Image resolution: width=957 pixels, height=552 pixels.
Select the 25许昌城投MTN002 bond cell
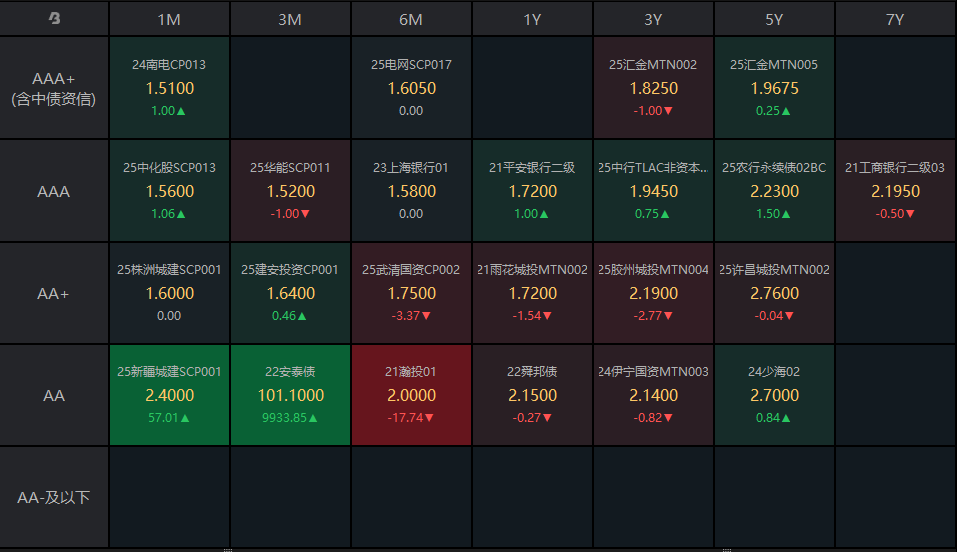click(774, 293)
